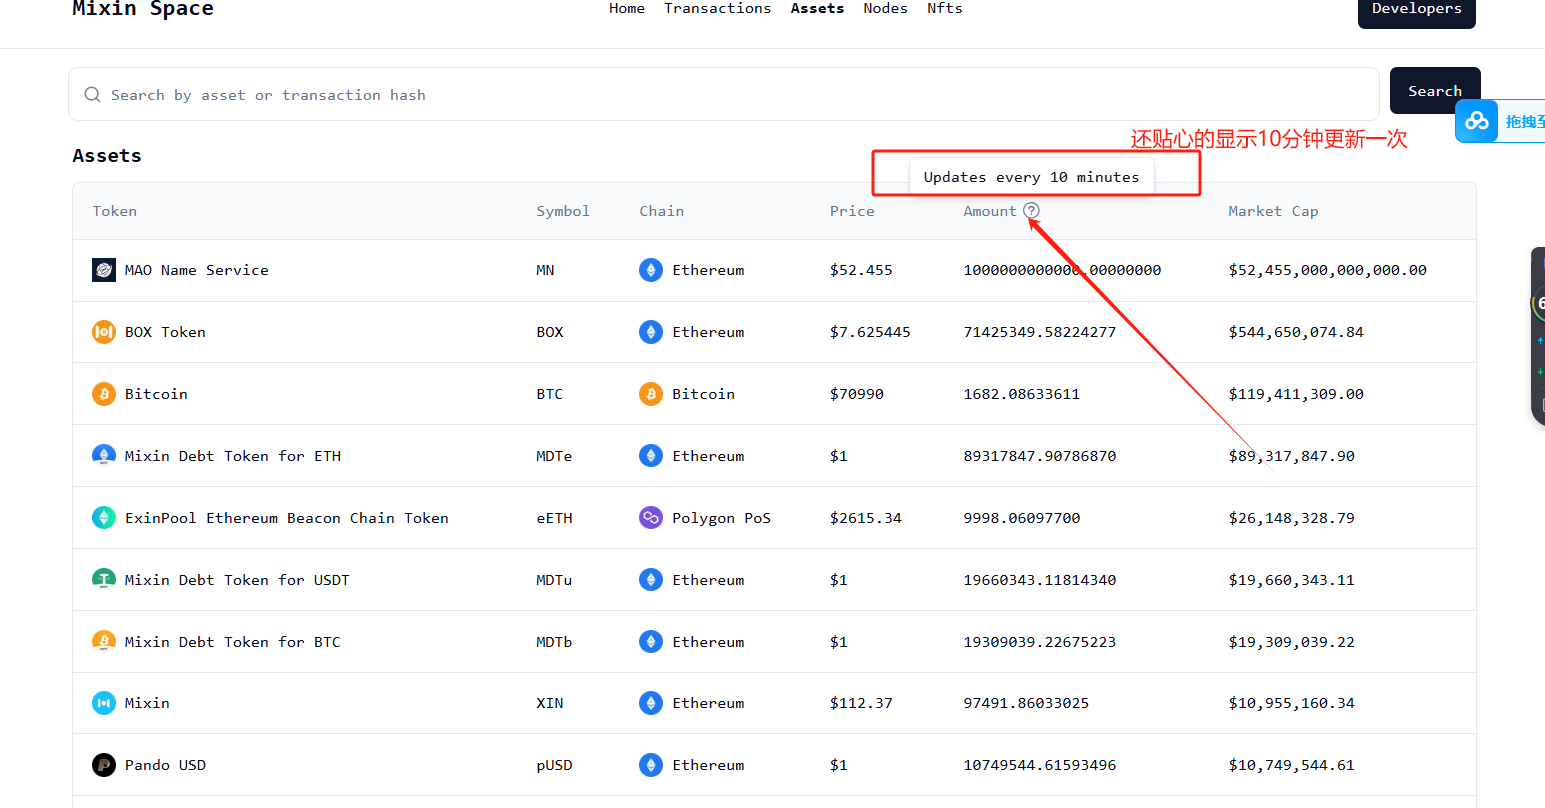Open the Nodes page

(886, 8)
